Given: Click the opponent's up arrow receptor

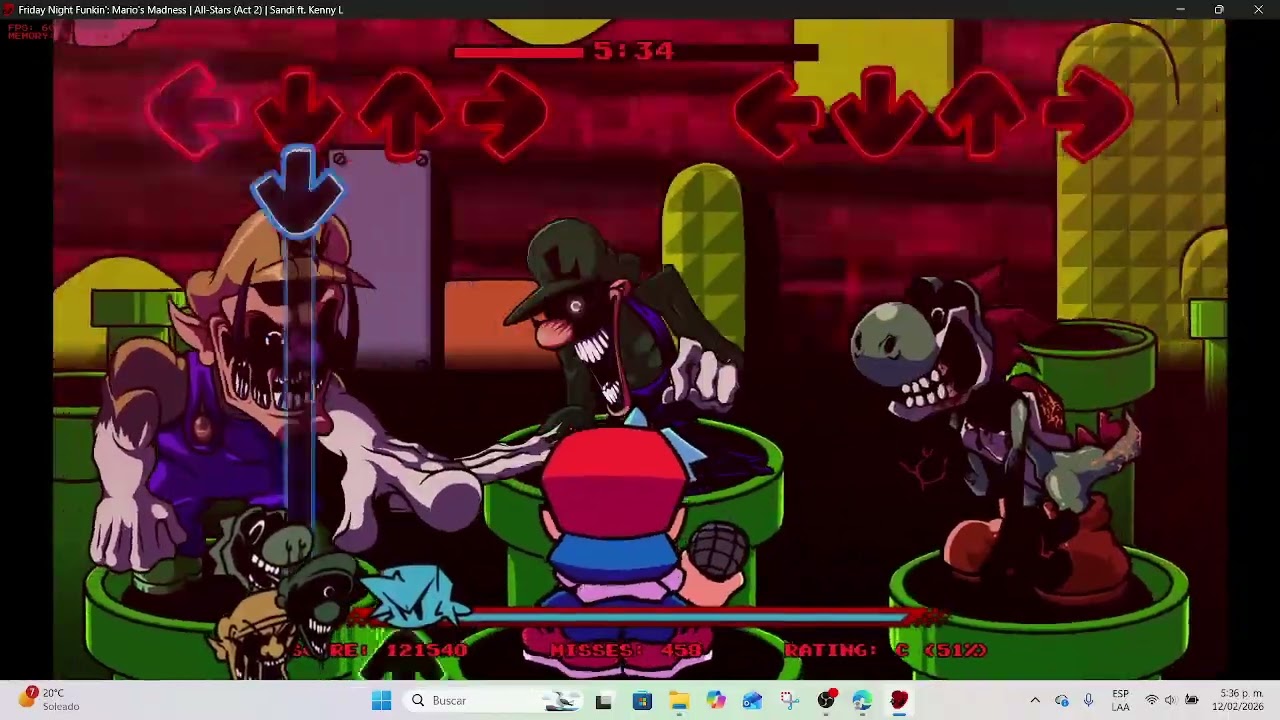Looking at the screenshot, I should (402, 112).
